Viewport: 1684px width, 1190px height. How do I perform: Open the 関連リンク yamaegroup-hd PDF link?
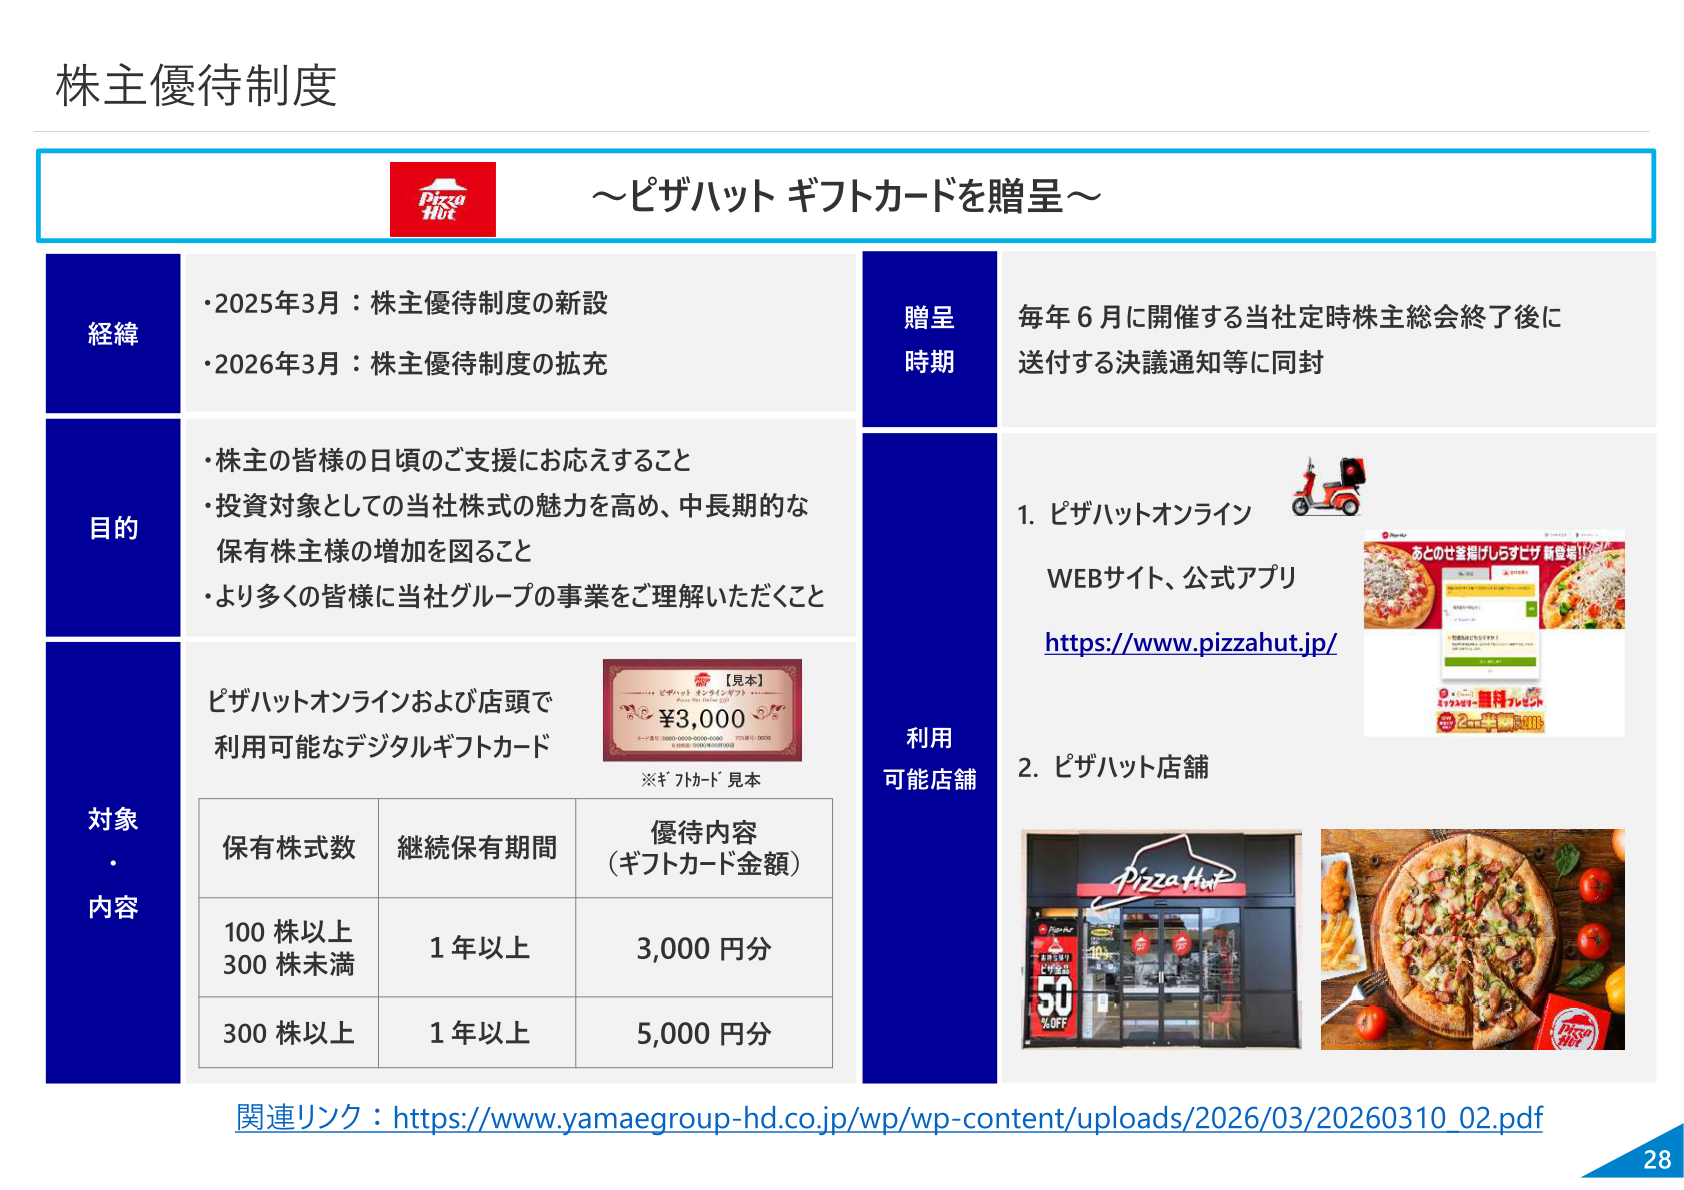coord(889,1117)
